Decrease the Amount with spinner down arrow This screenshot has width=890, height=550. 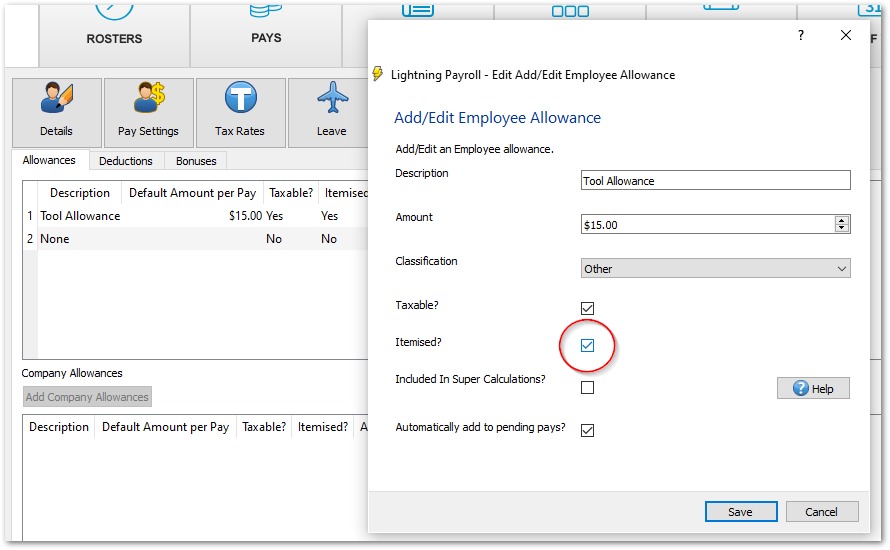point(842,228)
